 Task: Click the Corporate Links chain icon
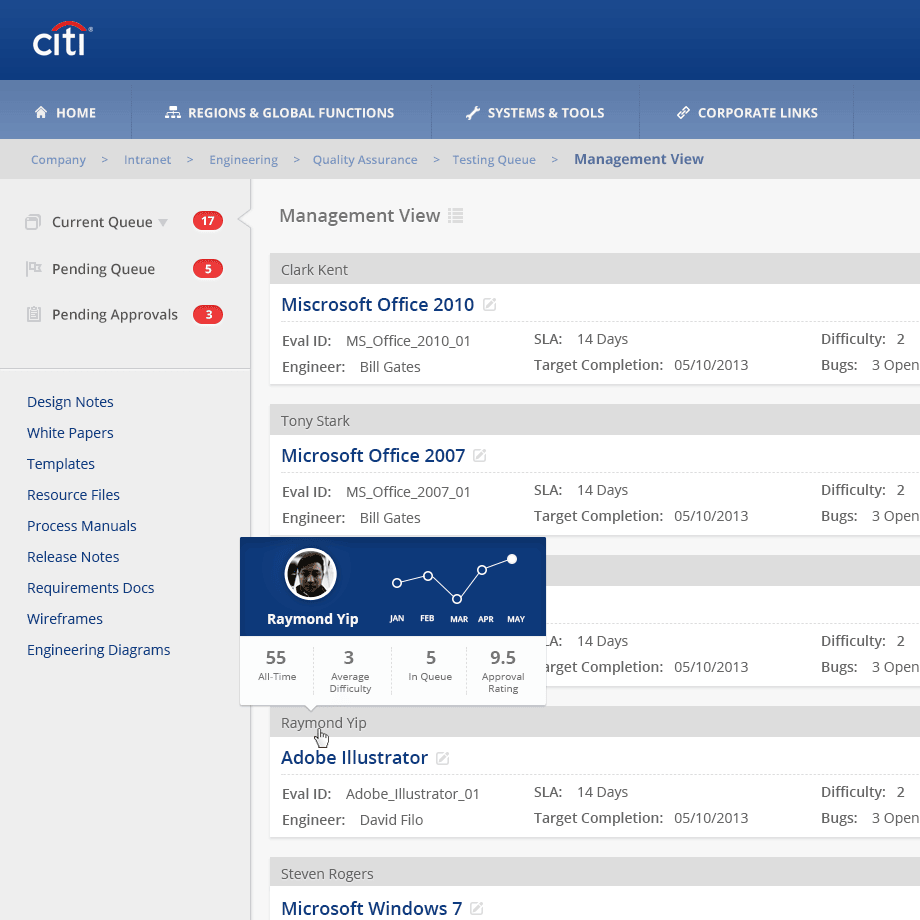click(x=683, y=113)
